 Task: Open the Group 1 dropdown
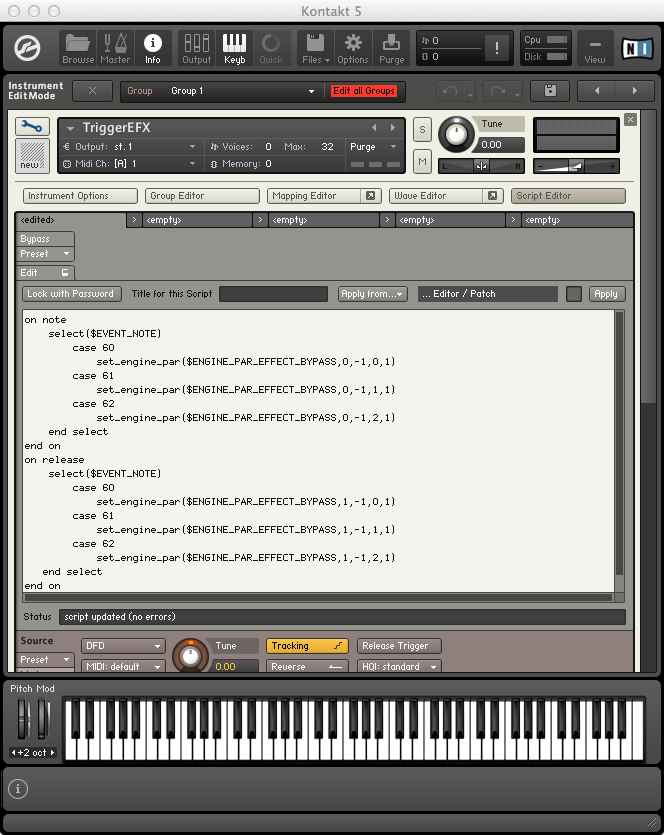240,91
